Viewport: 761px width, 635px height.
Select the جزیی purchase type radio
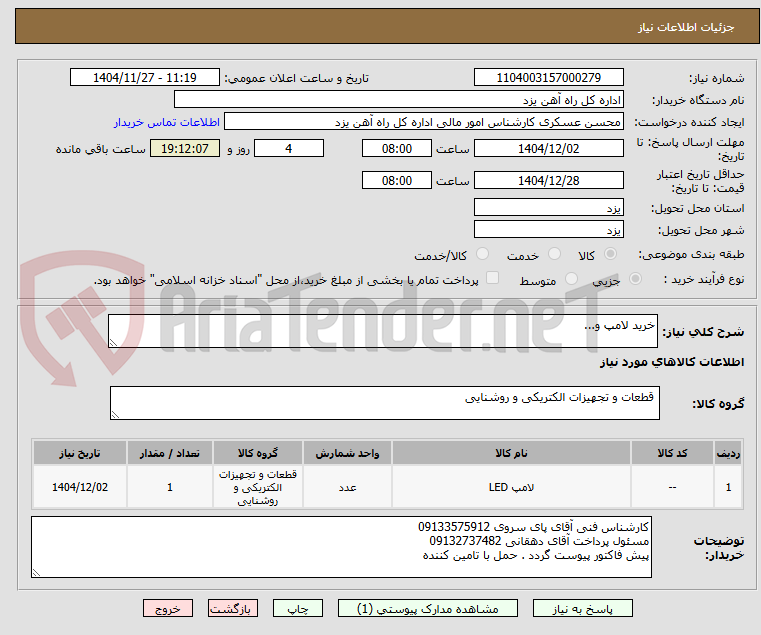coord(635,279)
